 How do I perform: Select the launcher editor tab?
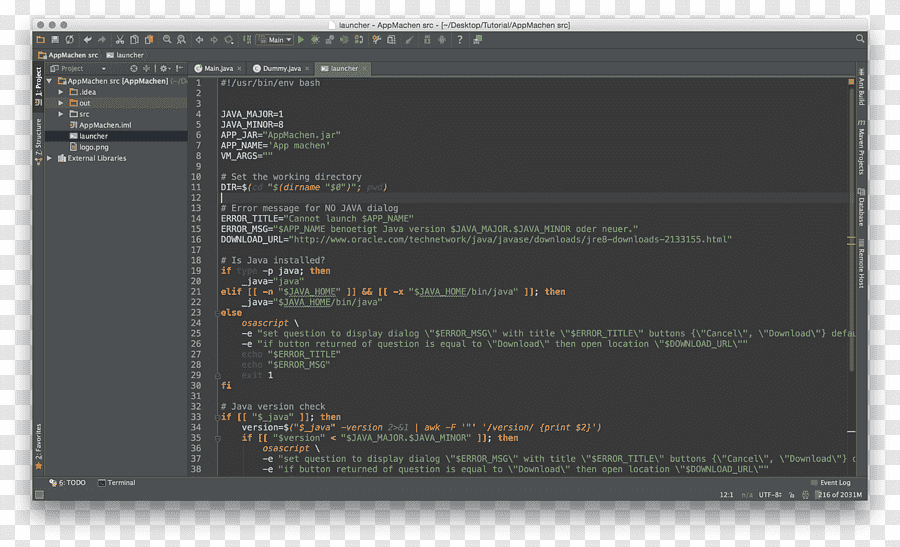344,68
